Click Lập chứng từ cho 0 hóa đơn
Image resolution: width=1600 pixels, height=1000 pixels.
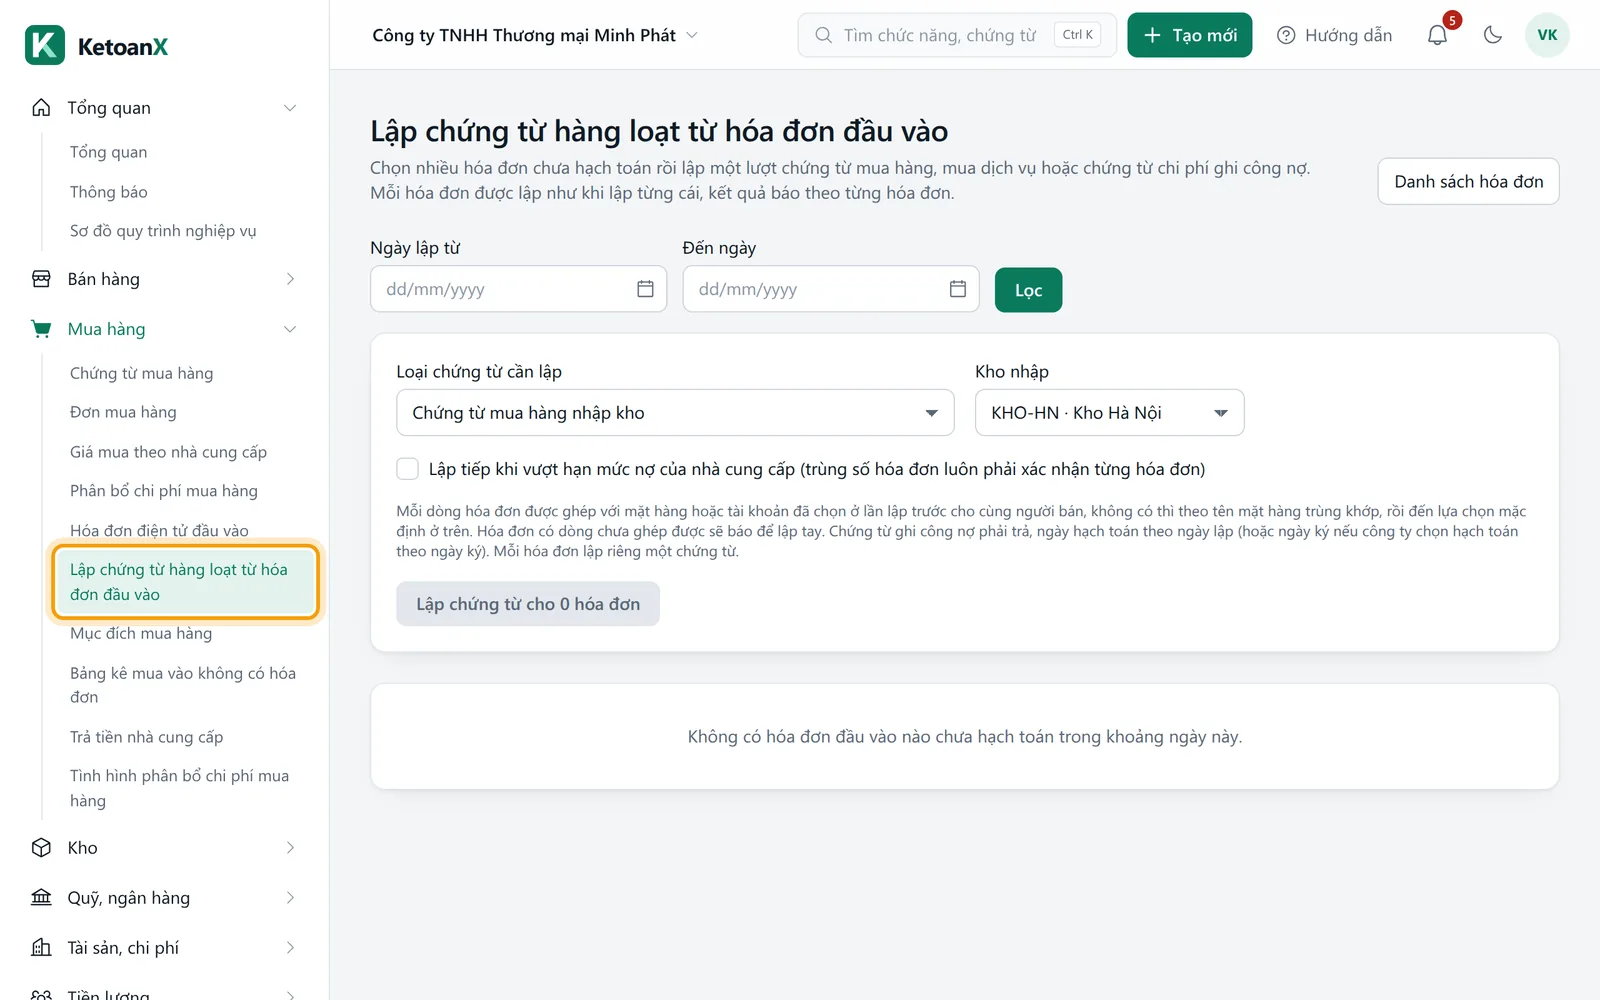tap(528, 604)
